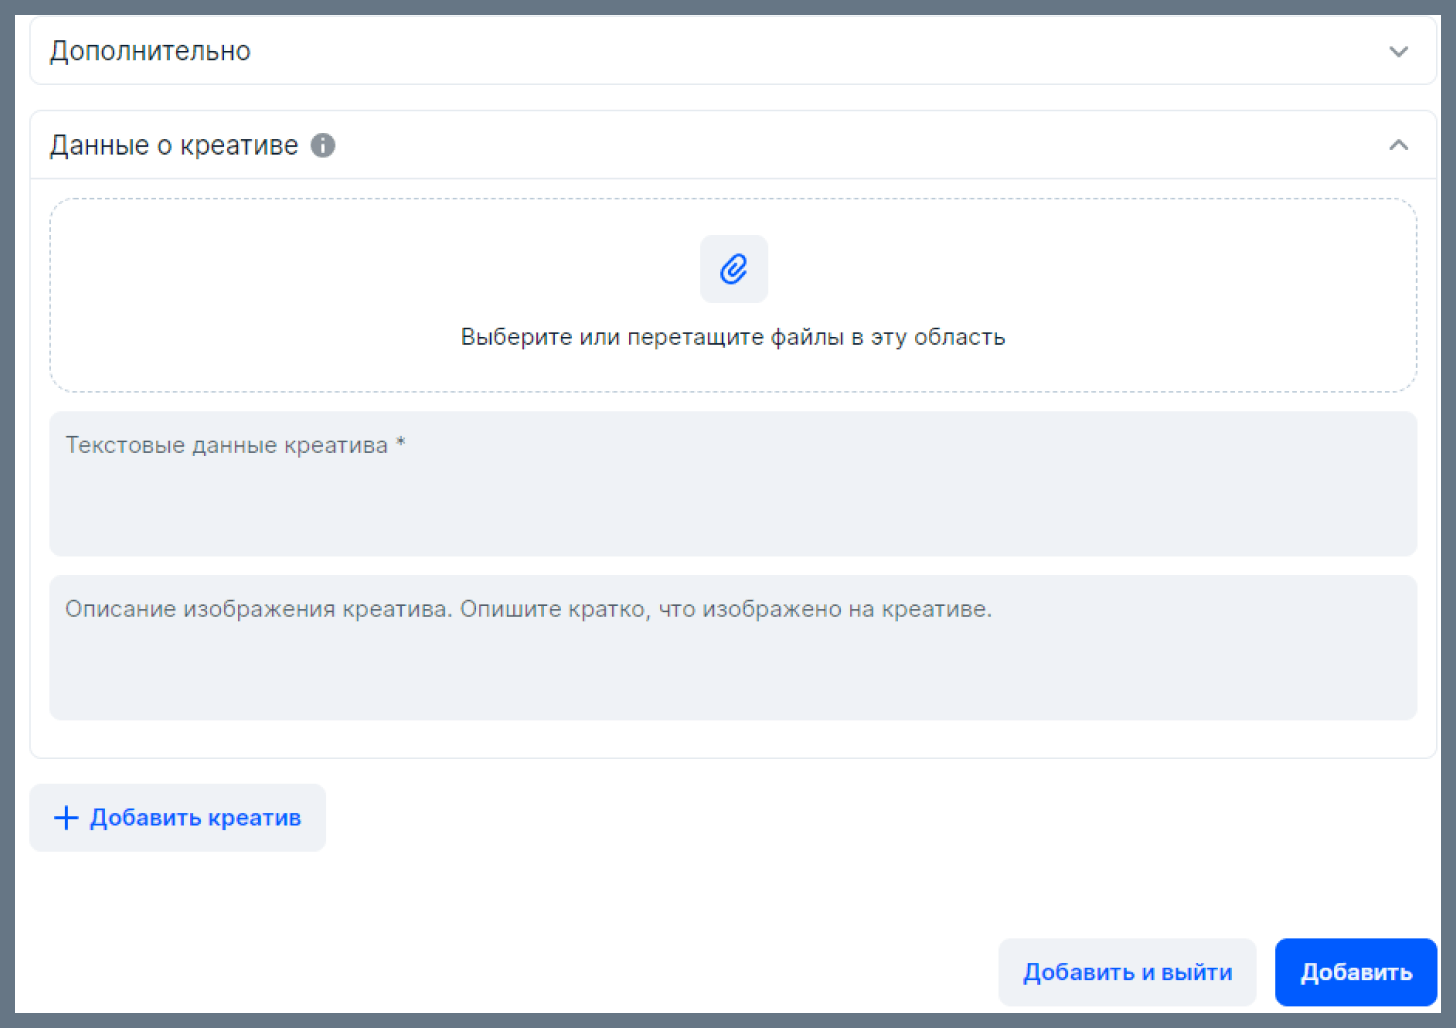Expand the Дополнительно section chevron
The width and height of the screenshot is (1456, 1028).
tap(1398, 51)
